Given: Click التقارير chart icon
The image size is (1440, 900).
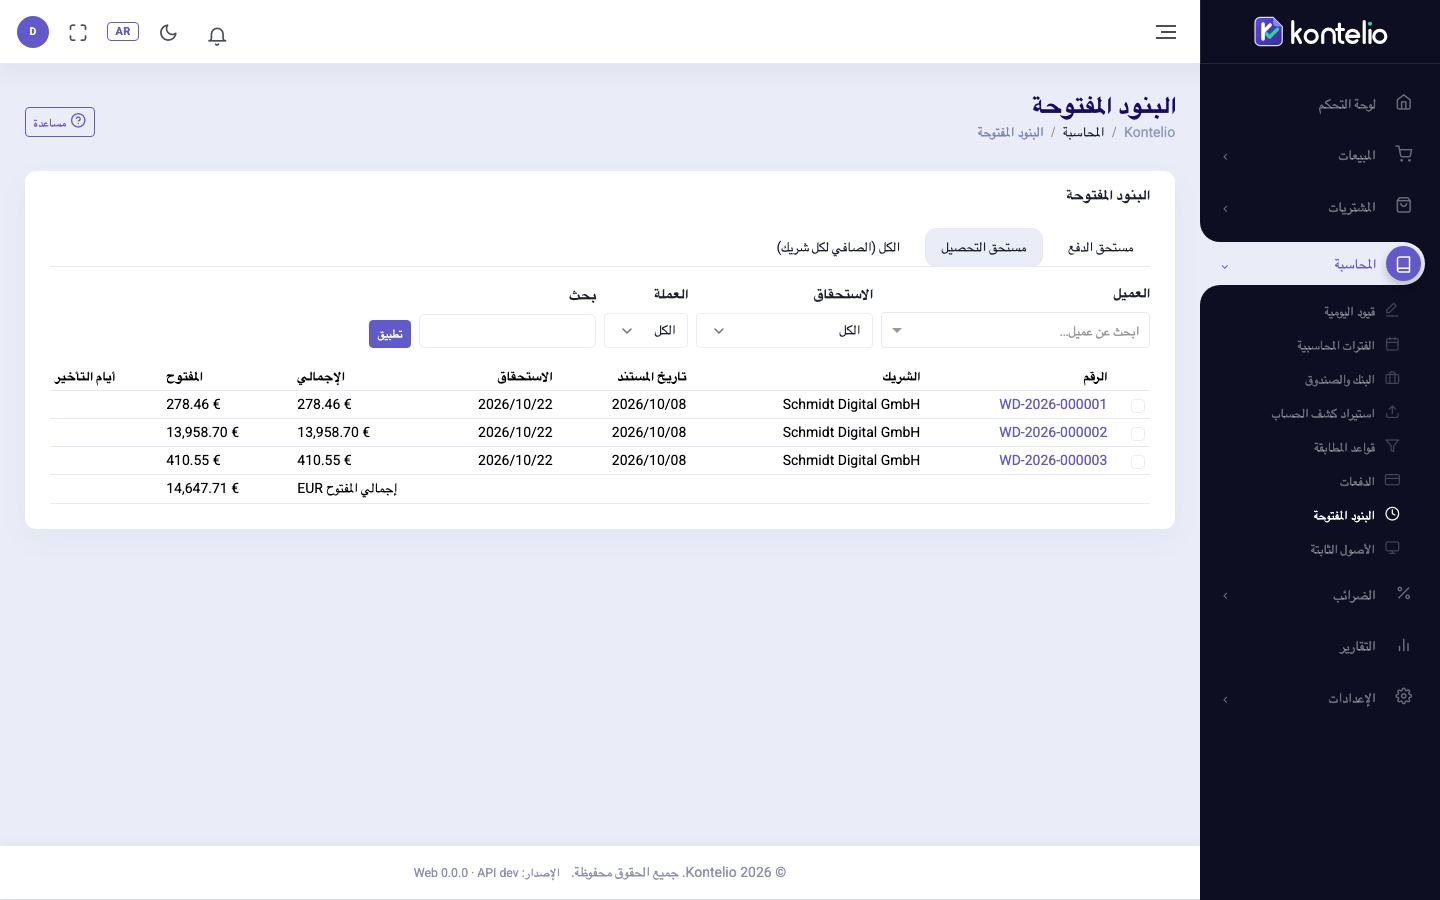Looking at the screenshot, I should [1404, 645].
